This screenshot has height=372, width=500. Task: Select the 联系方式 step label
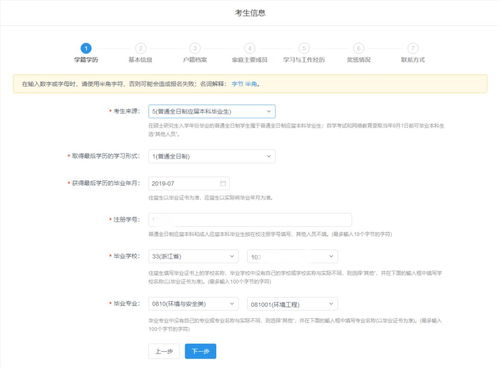(413, 60)
